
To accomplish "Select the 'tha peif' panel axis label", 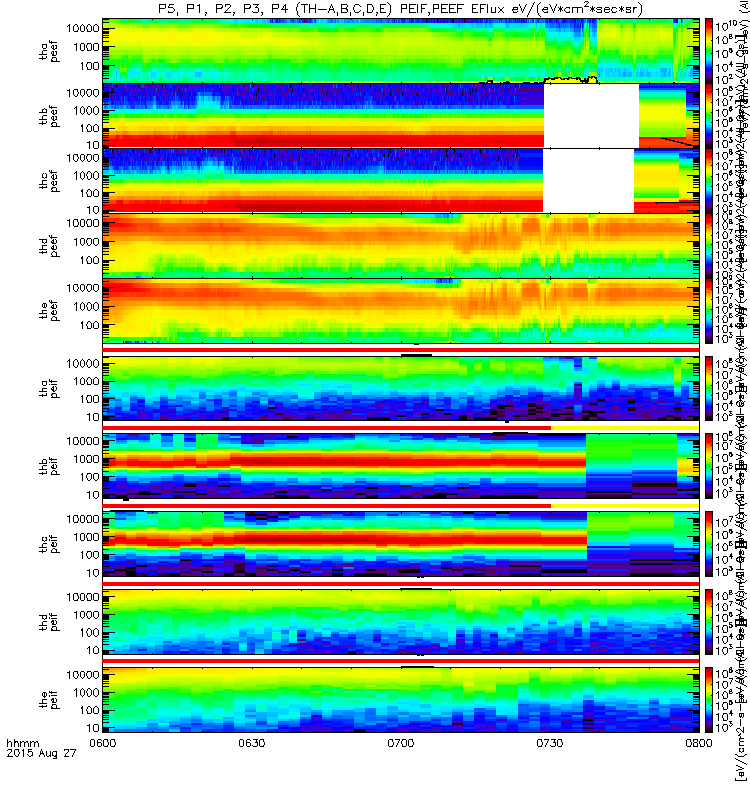I will tap(49, 388).
